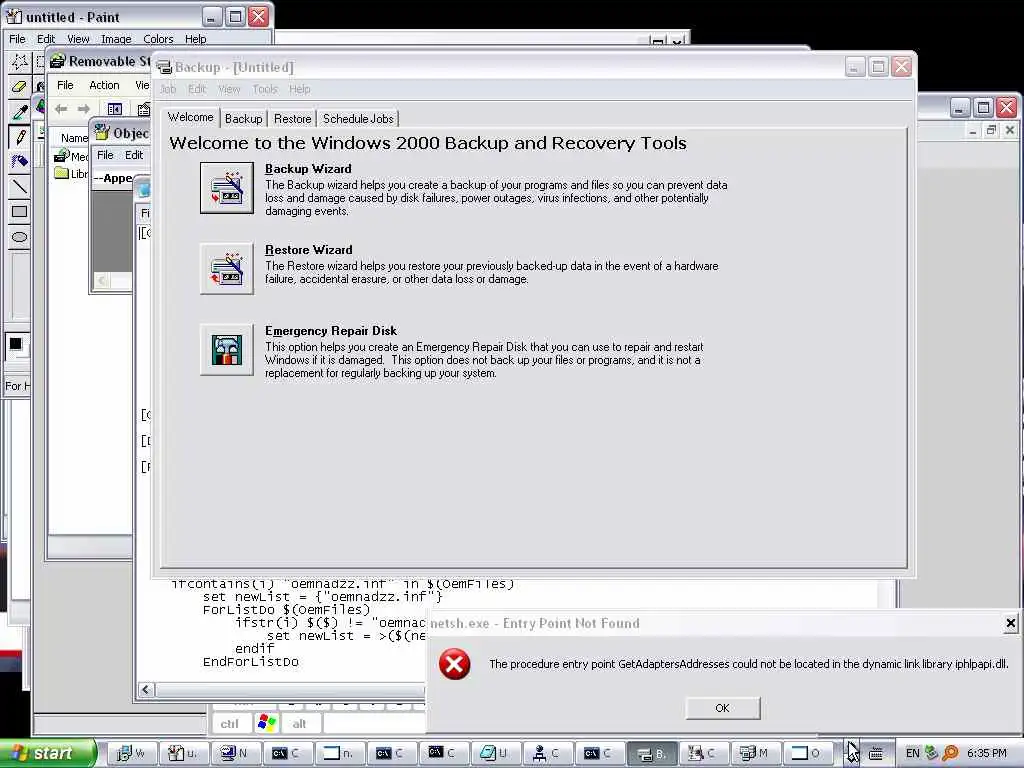
Task: Switch to the Backup tab
Action: pos(244,119)
